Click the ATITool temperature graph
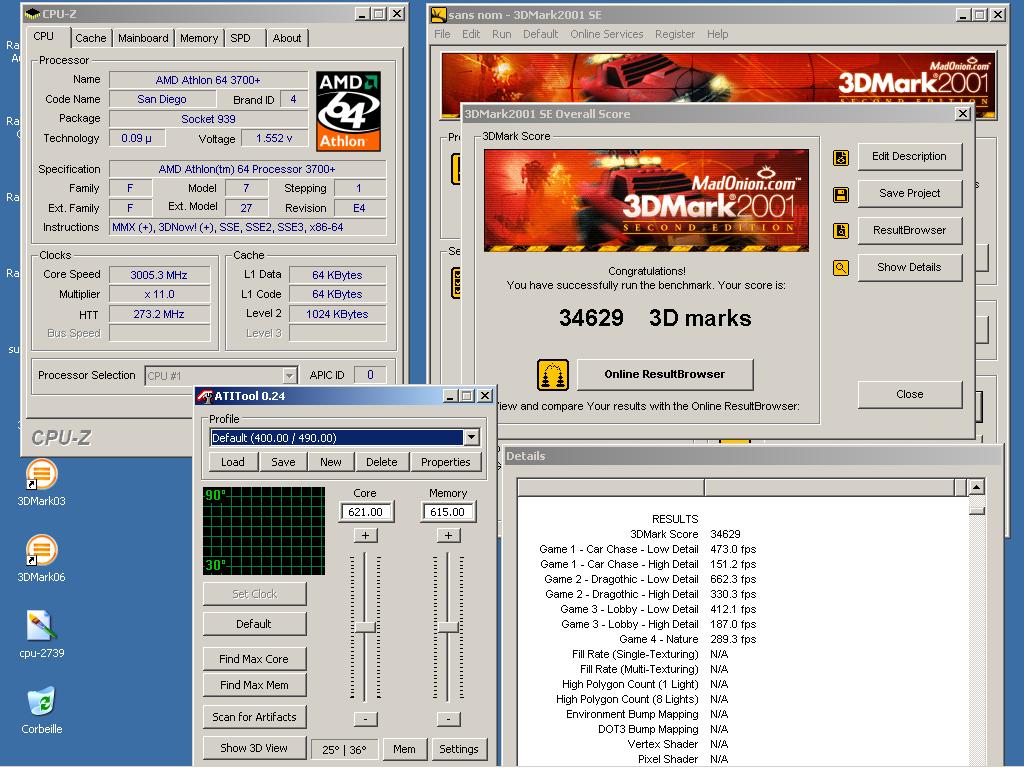 [264, 531]
